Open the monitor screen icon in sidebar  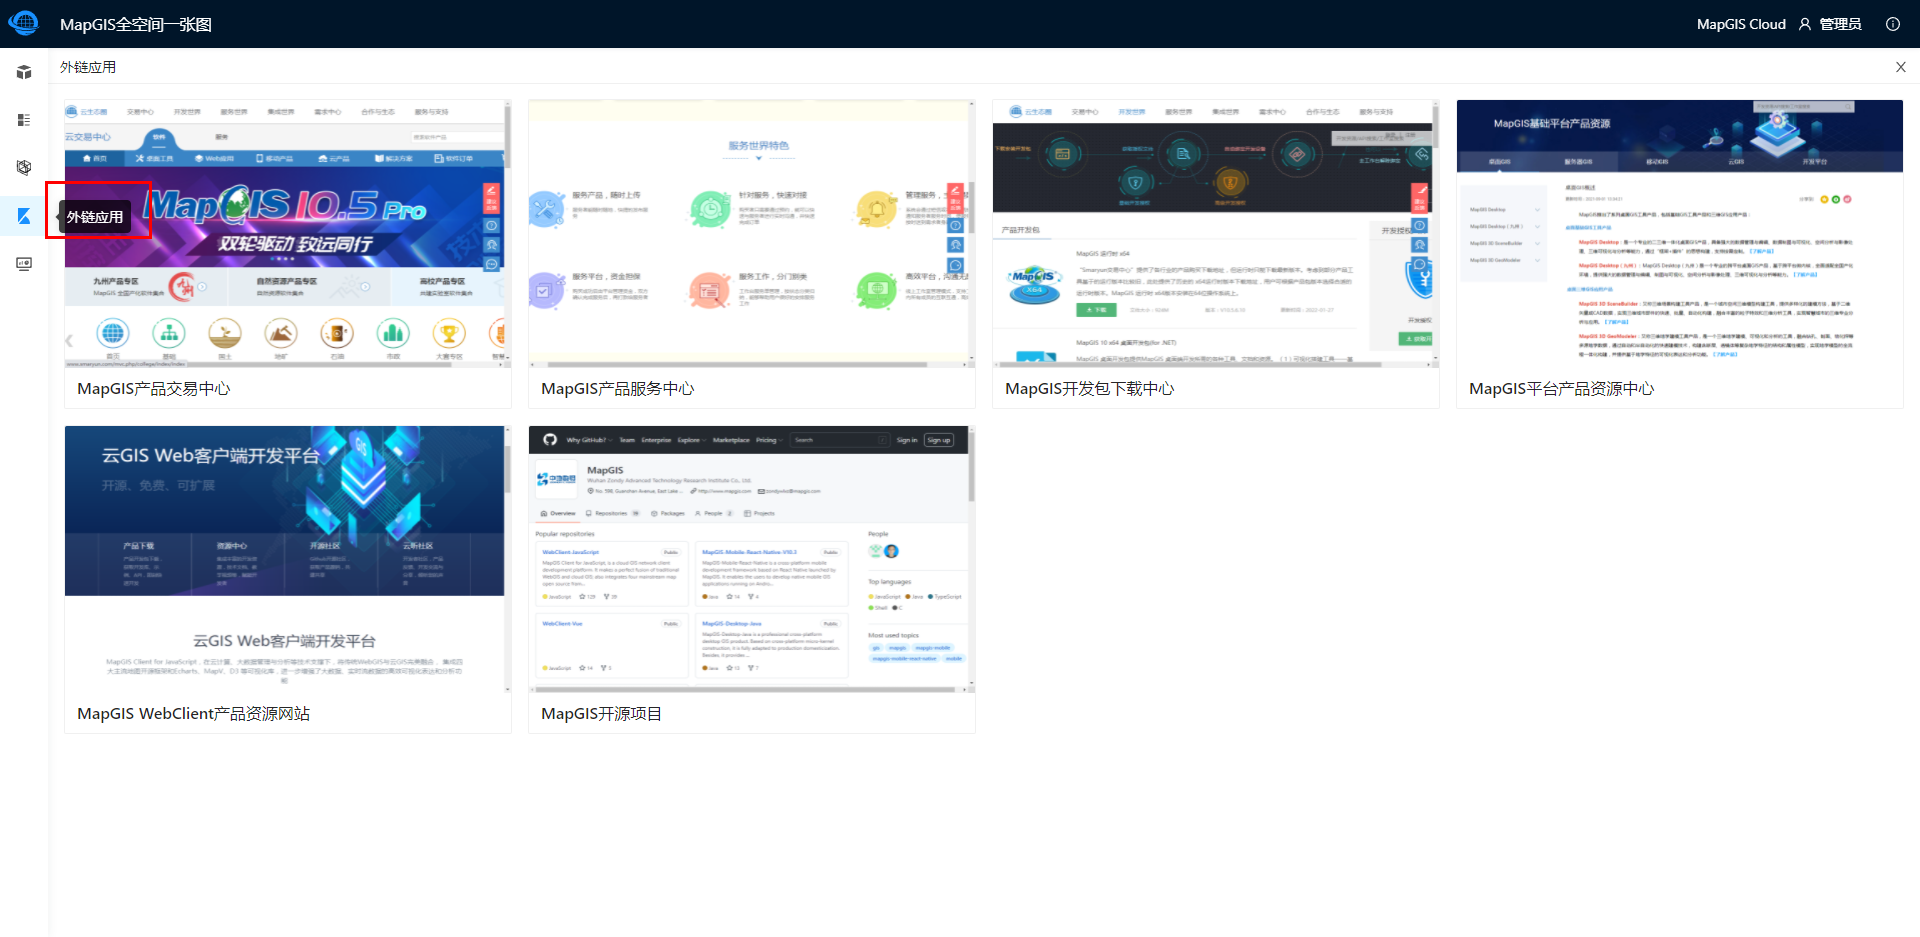click(24, 264)
